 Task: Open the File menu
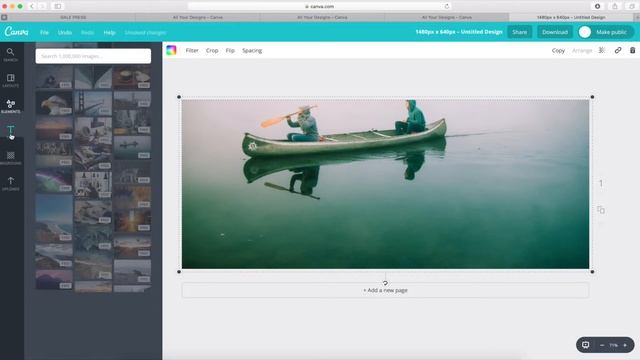pos(44,32)
